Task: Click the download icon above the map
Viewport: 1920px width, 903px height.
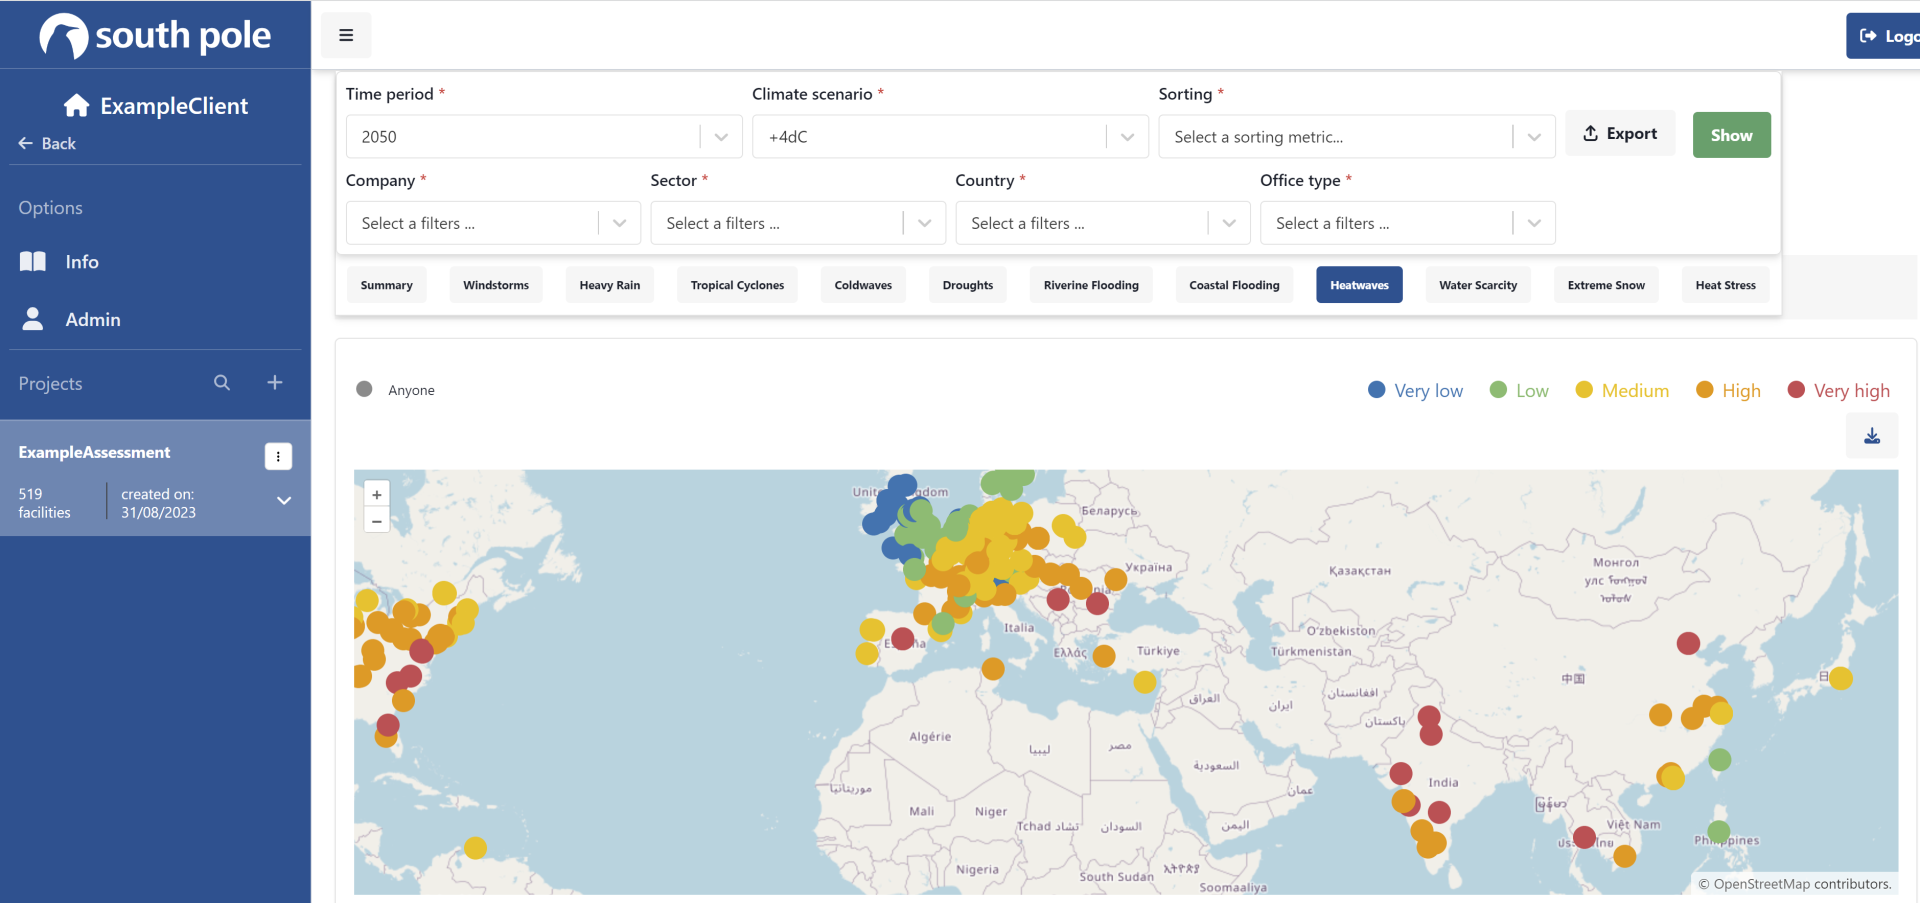Action: pos(1872,436)
